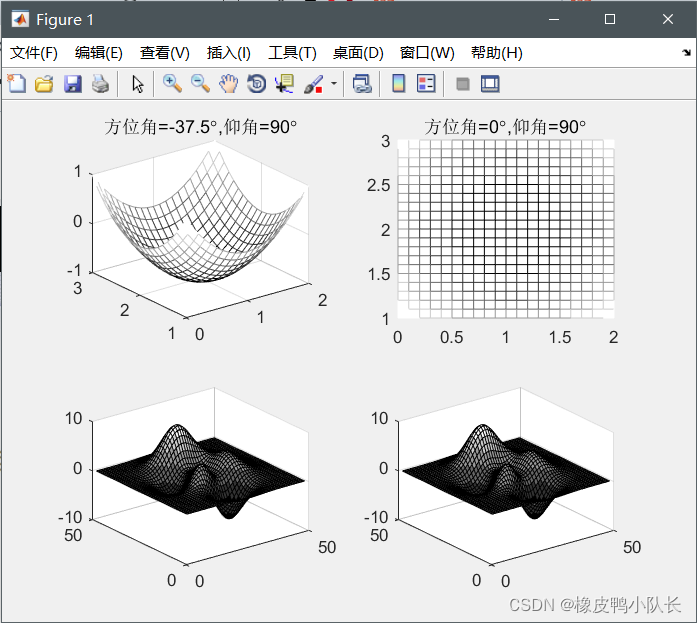Activate the Brush data tool
697x623 pixels.
313,84
